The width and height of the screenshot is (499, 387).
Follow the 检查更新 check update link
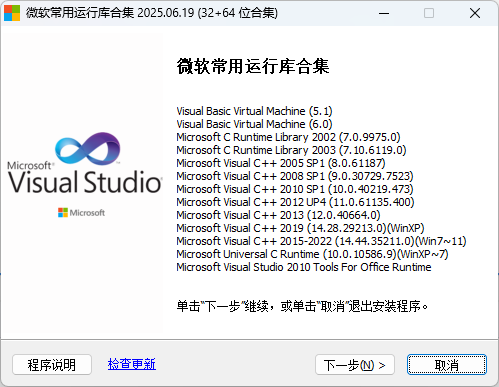click(x=132, y=364)
